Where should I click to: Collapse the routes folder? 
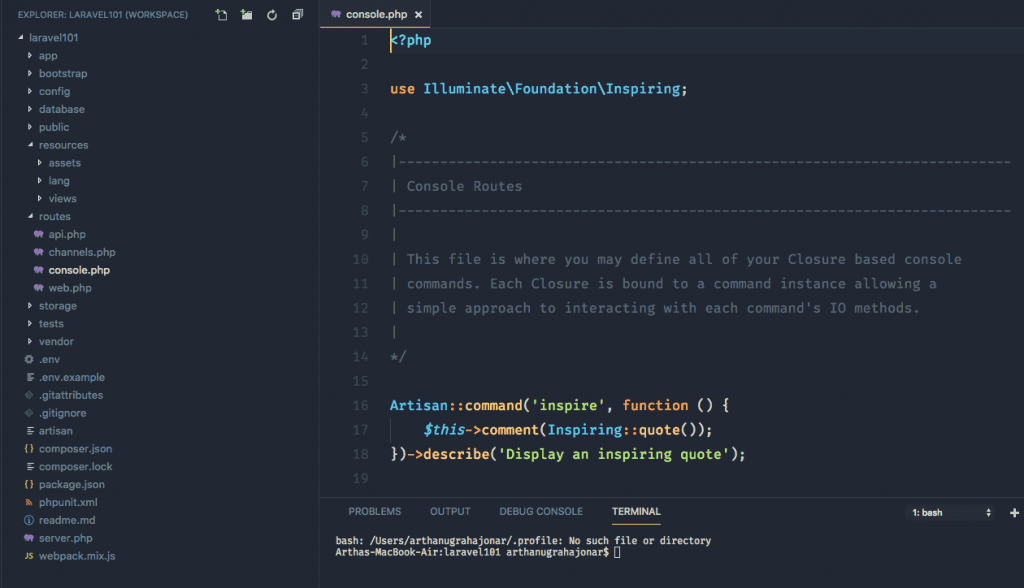[x=54, y=216]
